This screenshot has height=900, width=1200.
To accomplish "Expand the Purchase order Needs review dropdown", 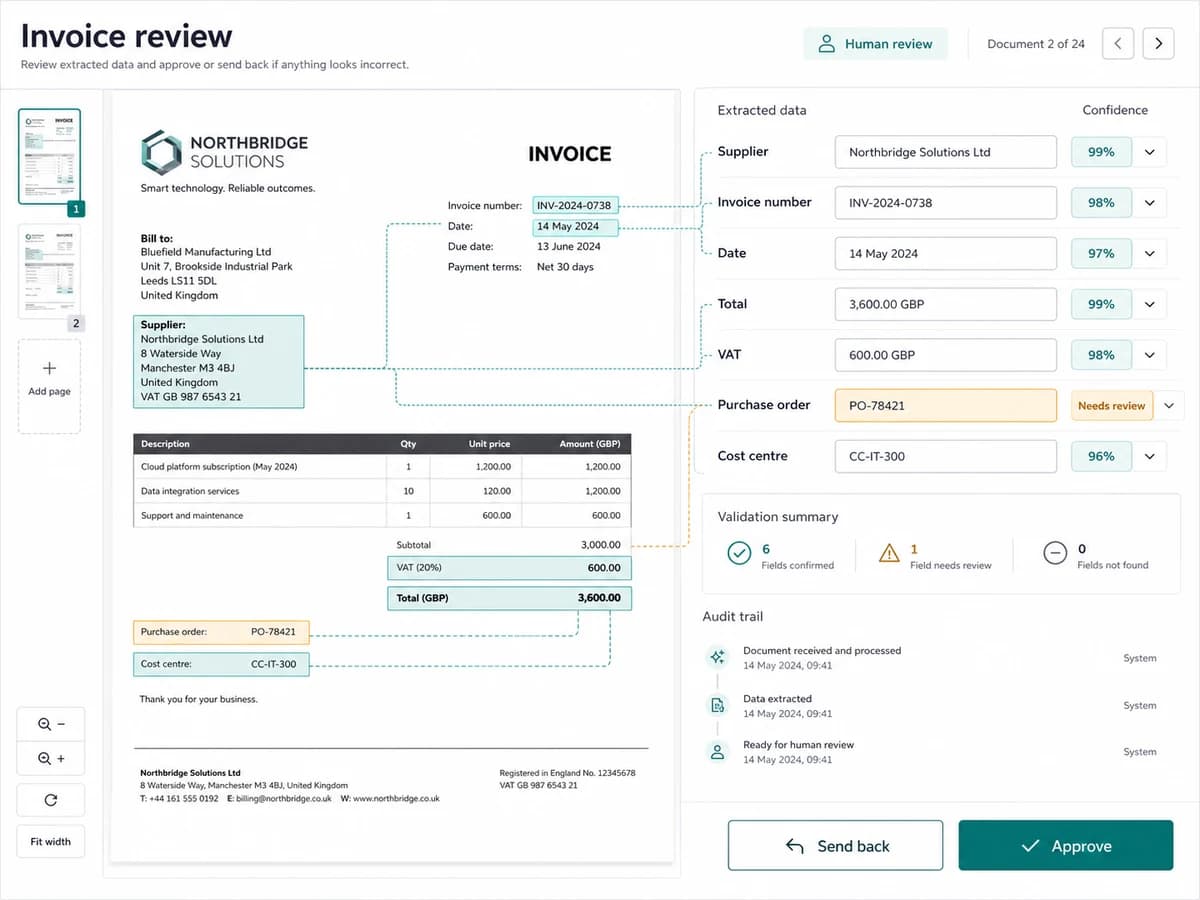I will coord(1169,406).
